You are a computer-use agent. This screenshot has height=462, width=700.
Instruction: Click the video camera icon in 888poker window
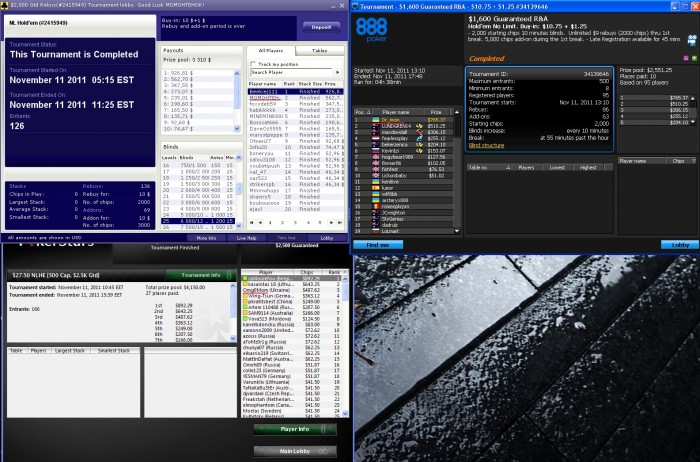(x=692, y=40)
